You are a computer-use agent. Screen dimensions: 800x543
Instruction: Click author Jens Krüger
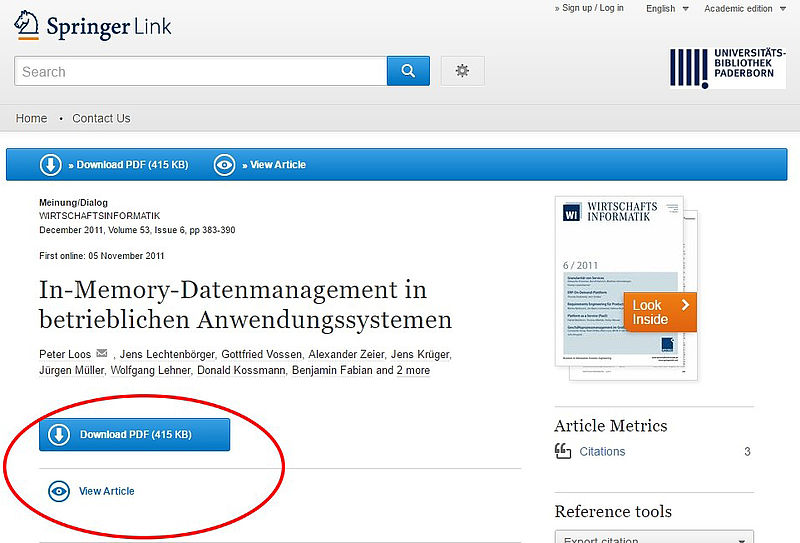420,354
